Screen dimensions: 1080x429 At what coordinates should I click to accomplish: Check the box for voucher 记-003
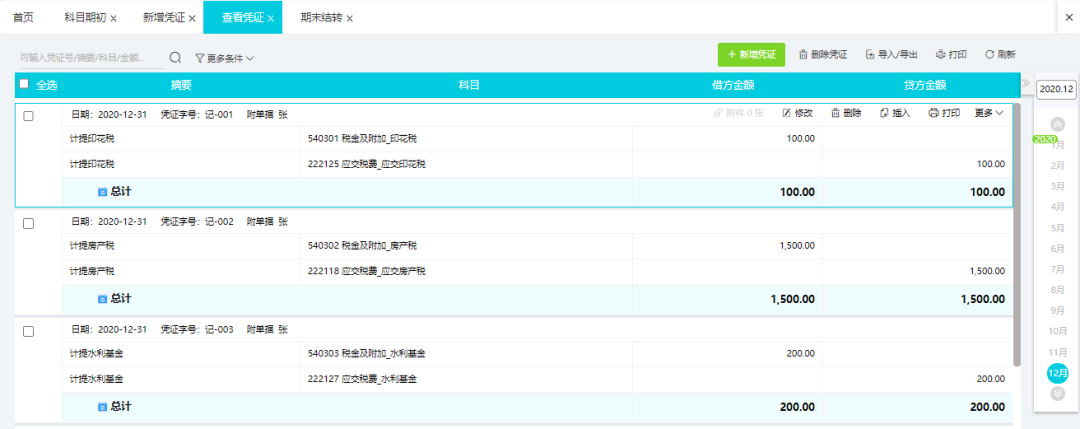click(28, 332)
